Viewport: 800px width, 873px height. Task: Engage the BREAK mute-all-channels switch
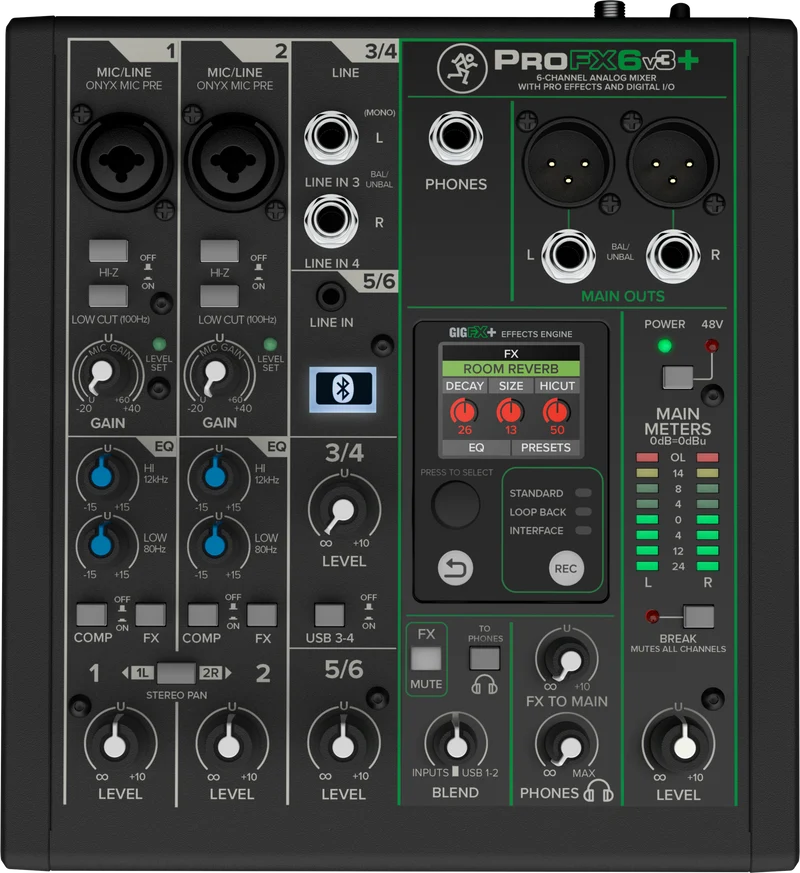[699, 617]
